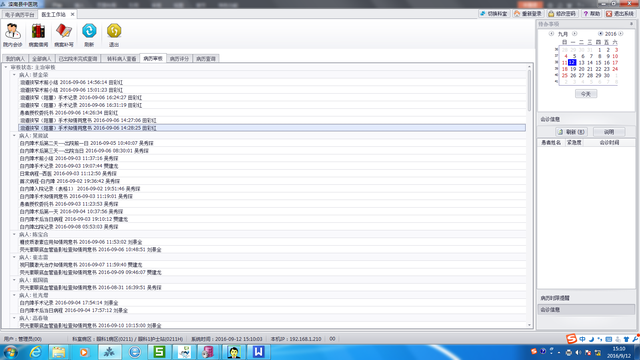640x360 pixels.
Task: Advance calendar to next month arrow
Action: click(x=574, y=33)
